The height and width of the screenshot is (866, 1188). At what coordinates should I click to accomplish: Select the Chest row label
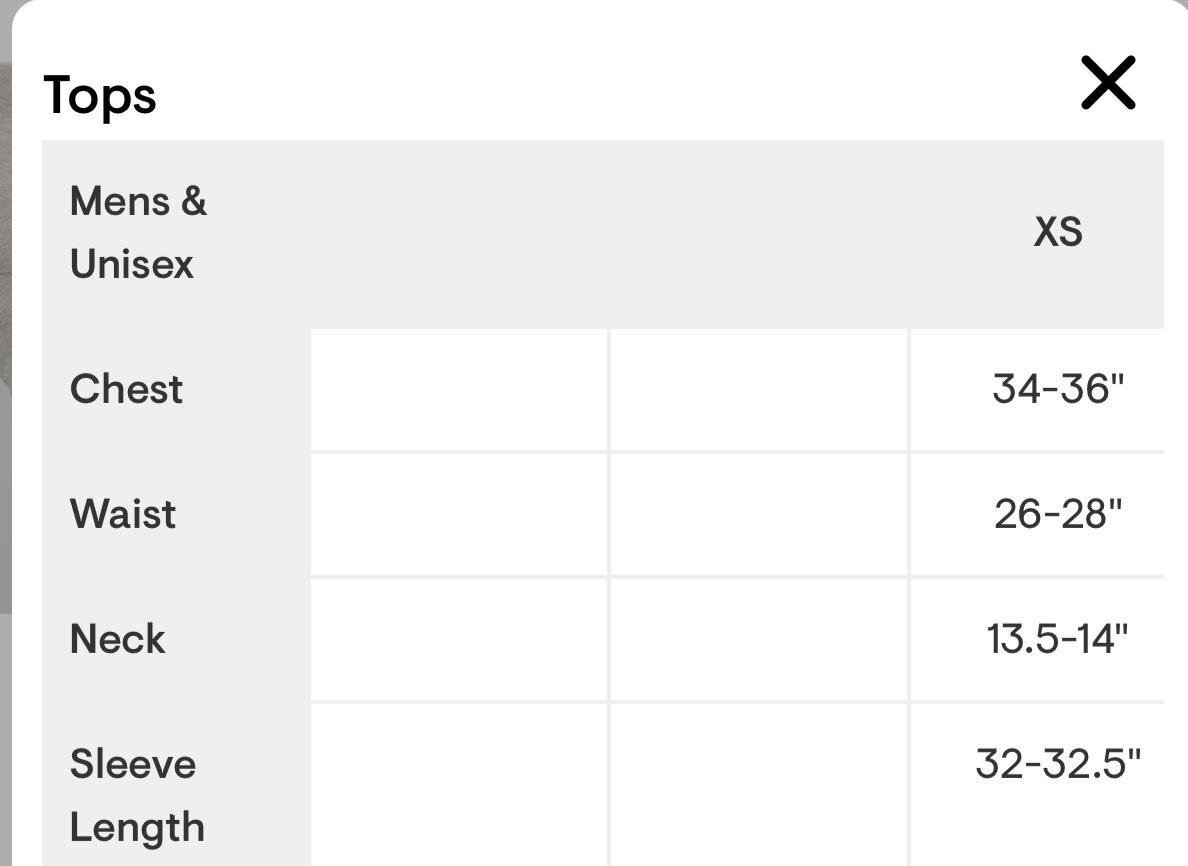(126, 389)
